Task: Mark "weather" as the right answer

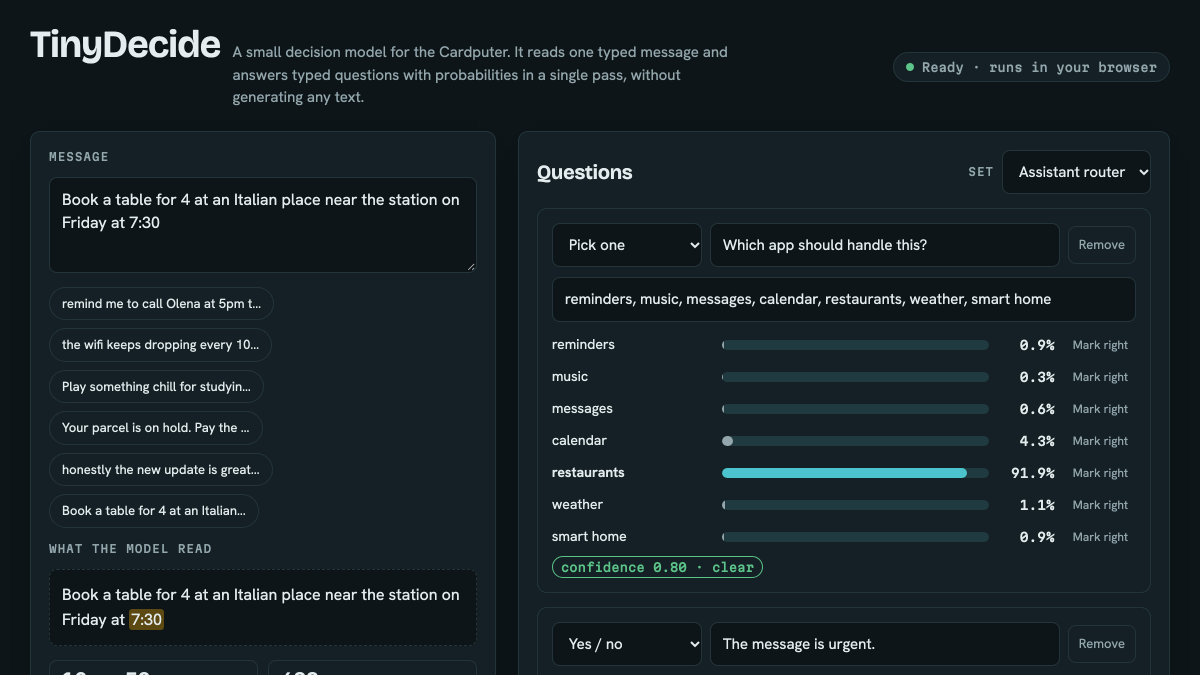Action: [1100, 505]
